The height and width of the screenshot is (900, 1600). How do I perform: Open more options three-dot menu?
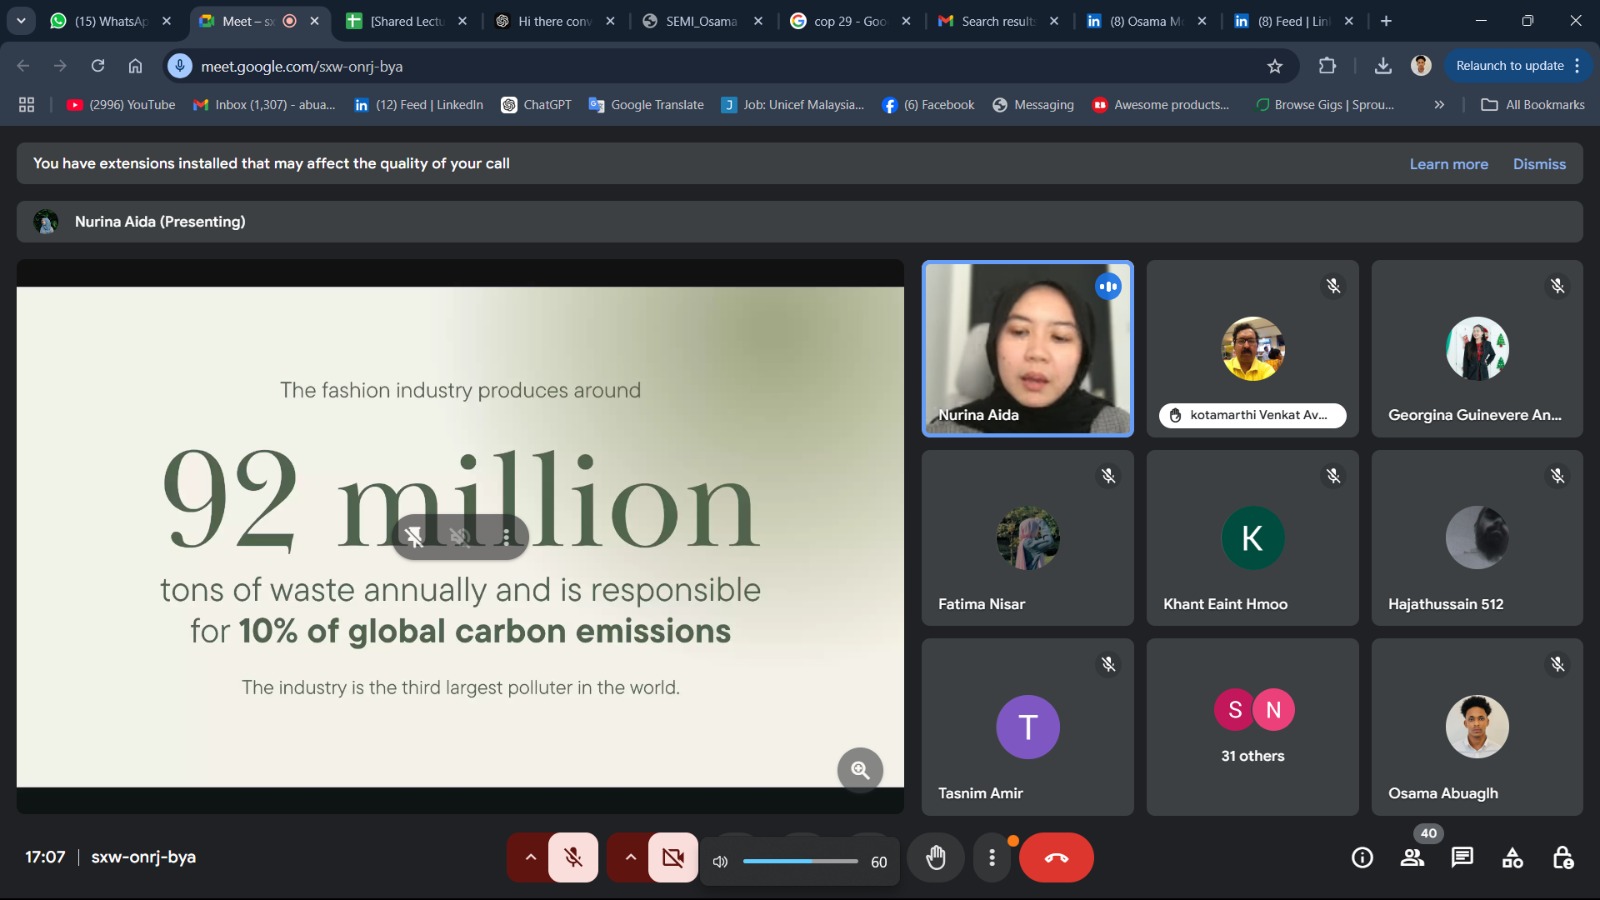[991, 858]
